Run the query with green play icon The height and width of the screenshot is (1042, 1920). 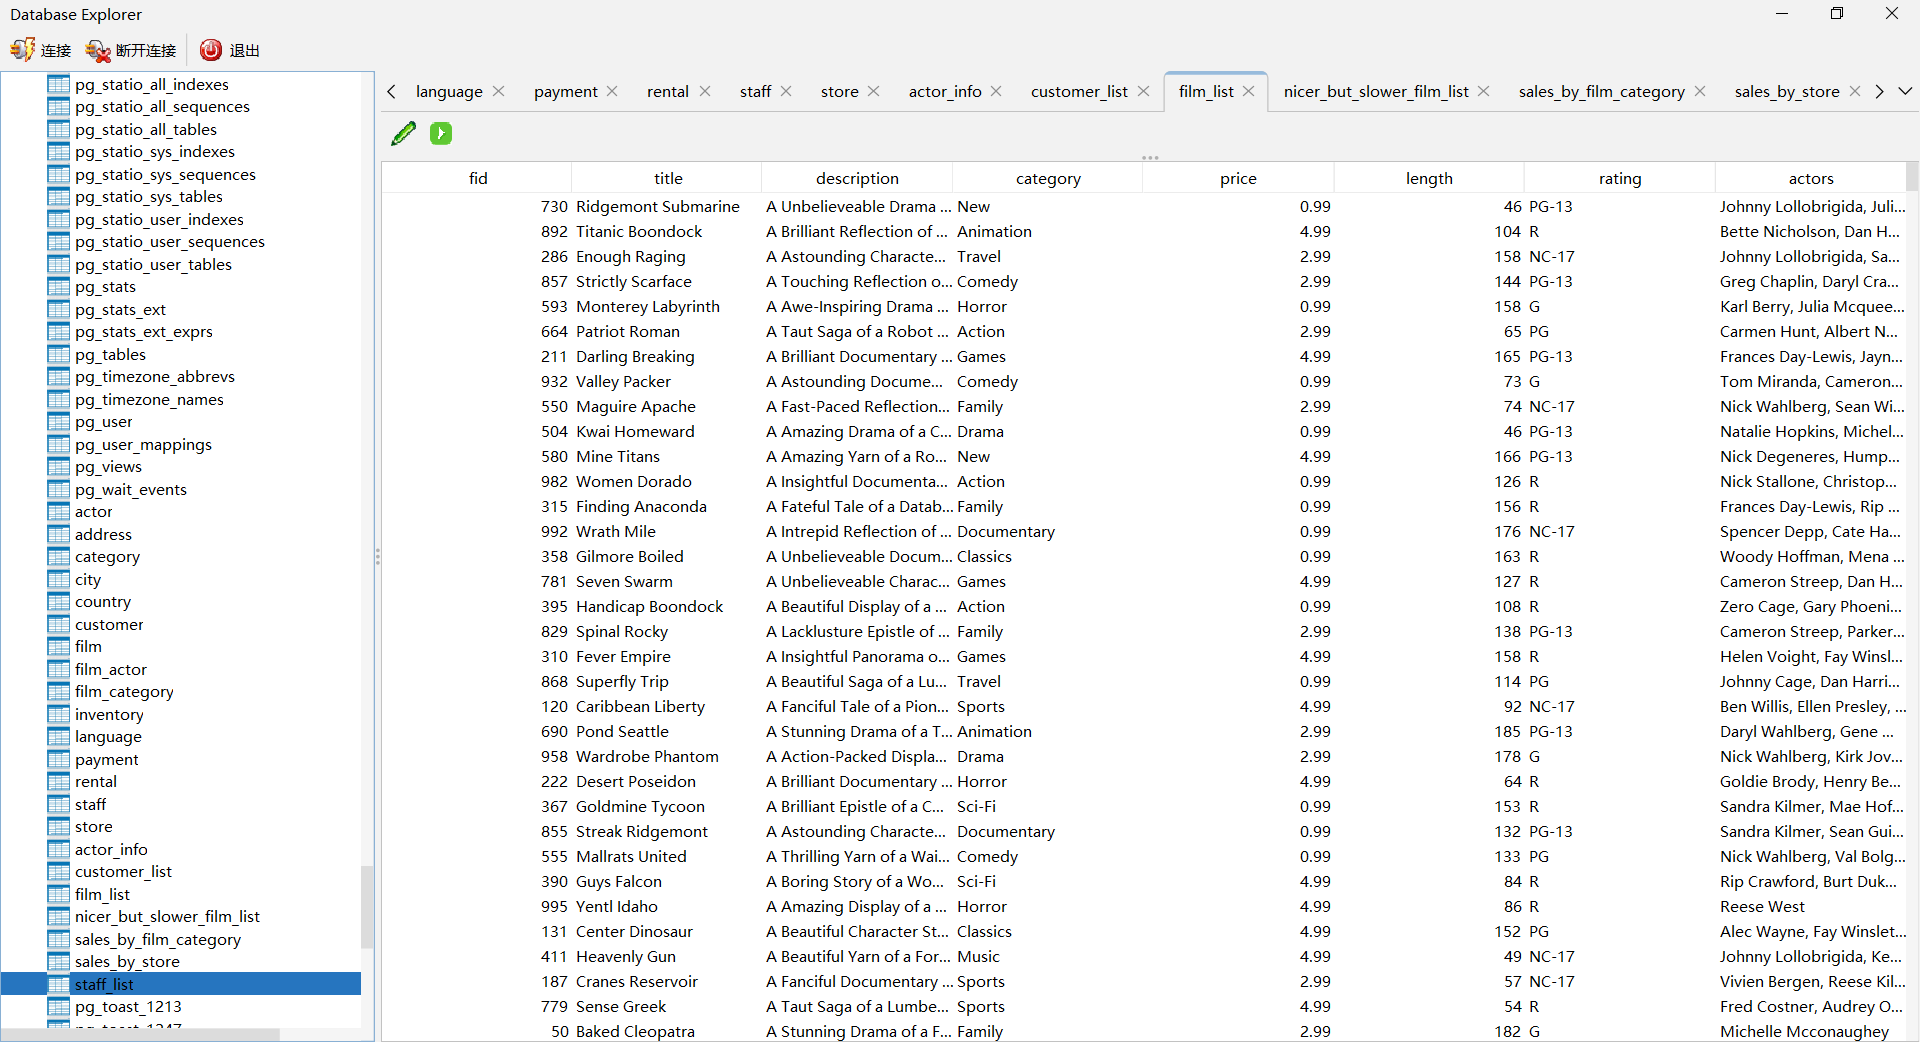440,132
